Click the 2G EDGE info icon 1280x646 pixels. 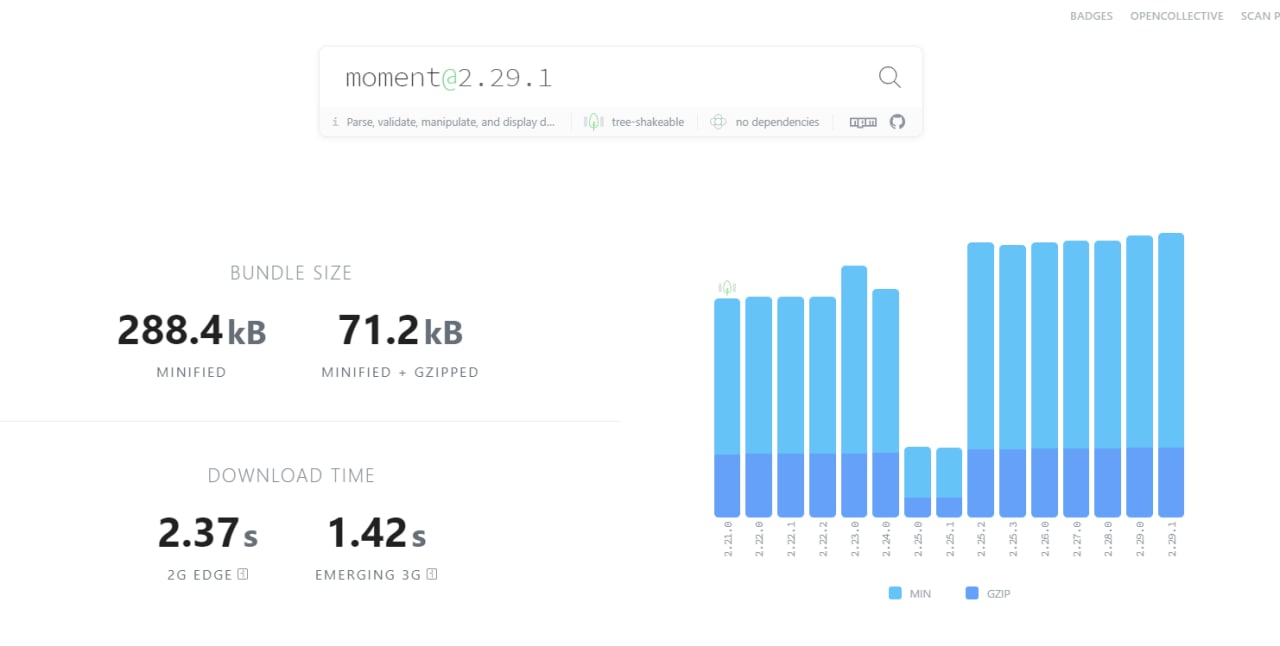[x=243, y=574]
